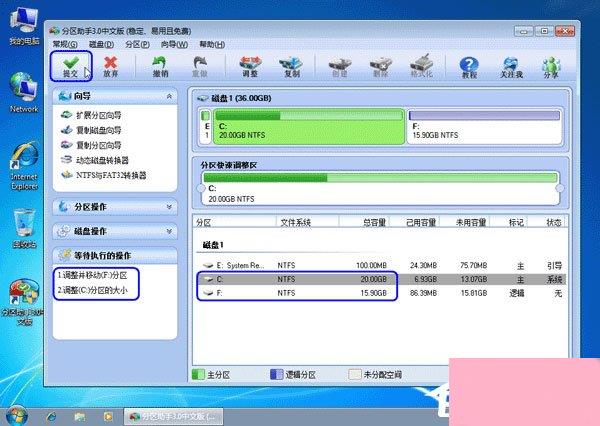This screenshot has height=426, width=600.
Task: Open the NTFS与FAT32转换器 tool
Action: click(x=104, y=175)
